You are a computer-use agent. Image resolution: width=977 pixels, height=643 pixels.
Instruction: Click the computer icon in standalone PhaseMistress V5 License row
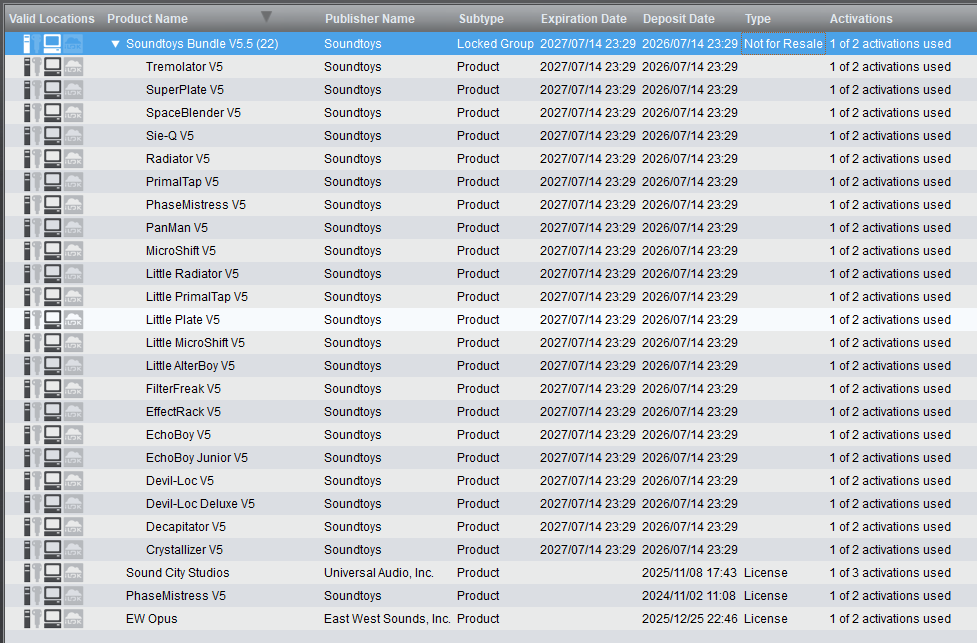[52, 597]
